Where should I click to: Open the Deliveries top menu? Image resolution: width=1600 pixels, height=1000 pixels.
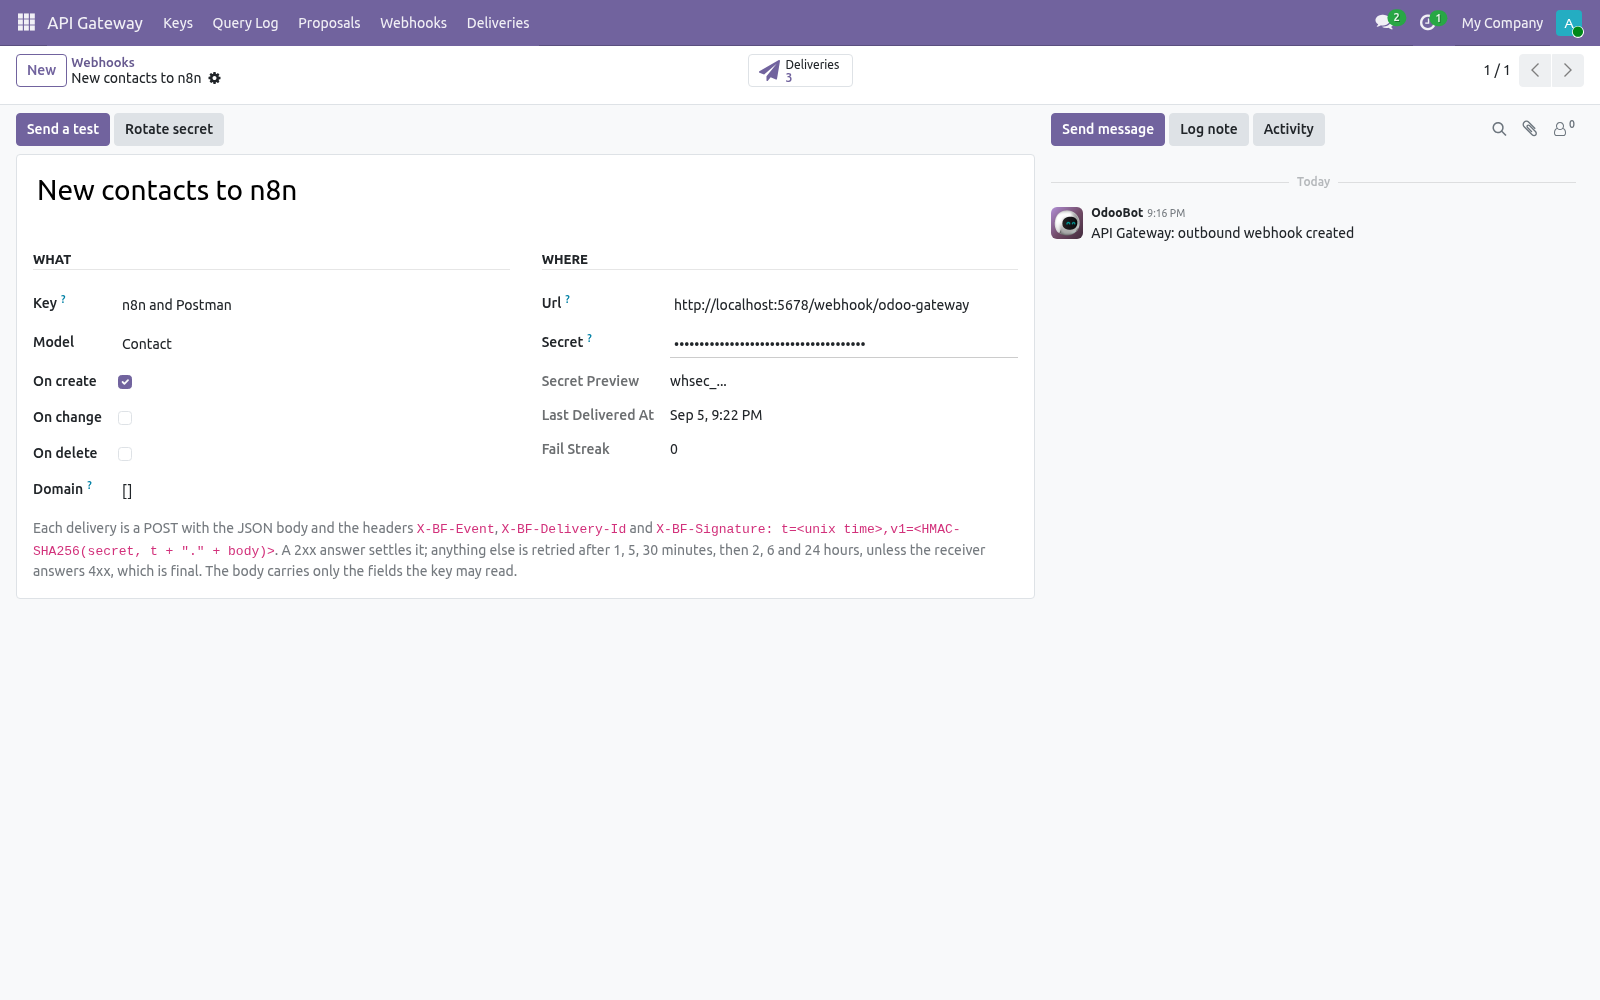498,23
